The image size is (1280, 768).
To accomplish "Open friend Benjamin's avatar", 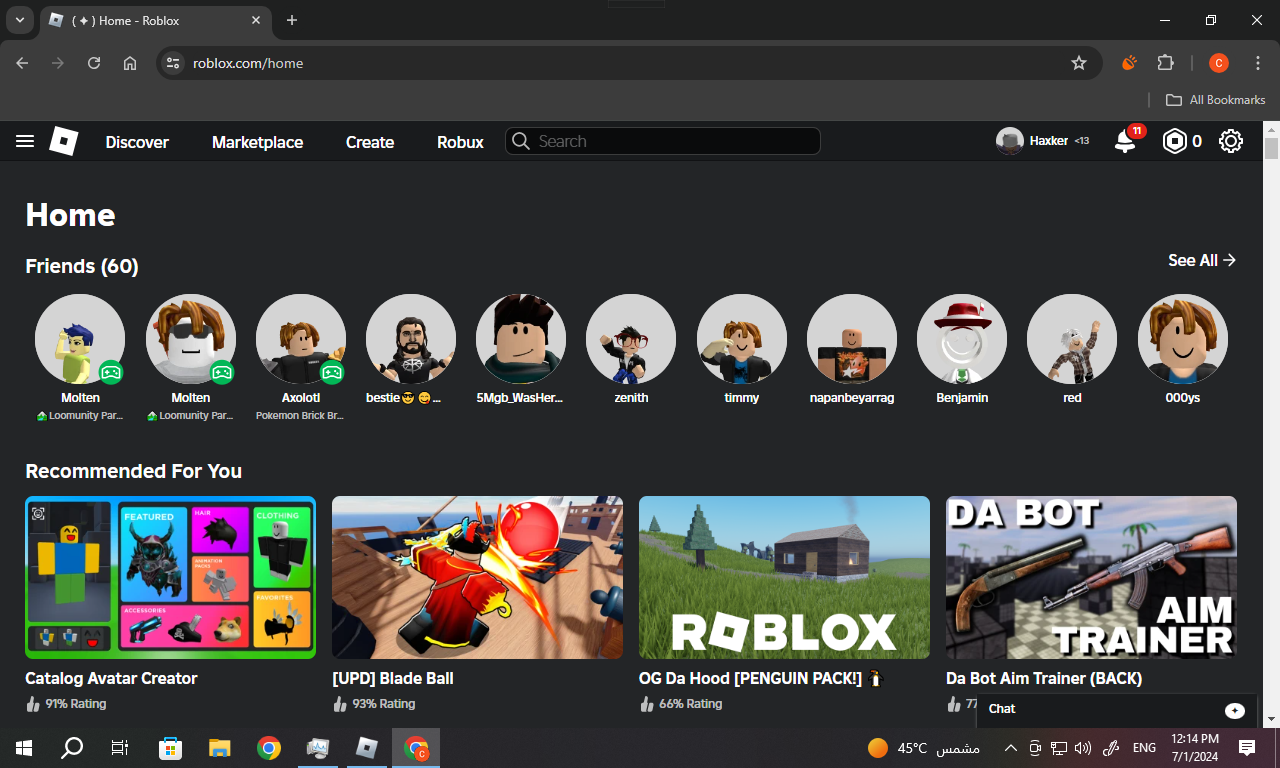I will 962,339.
